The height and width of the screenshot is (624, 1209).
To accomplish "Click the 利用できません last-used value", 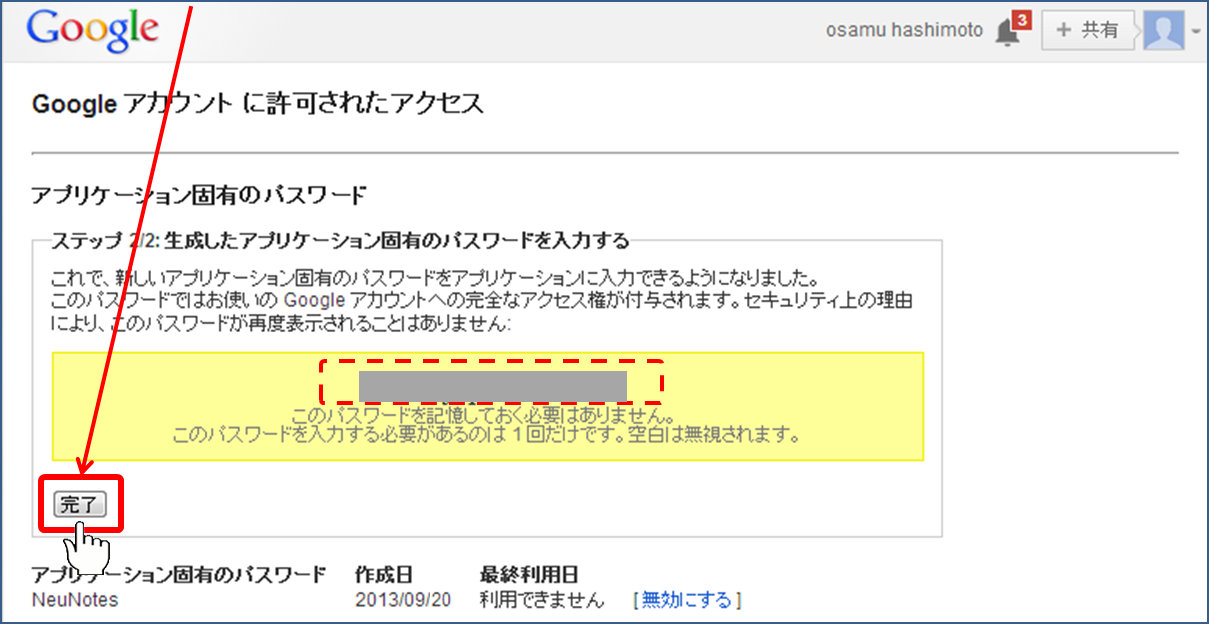I will click(x=542, y=600).
